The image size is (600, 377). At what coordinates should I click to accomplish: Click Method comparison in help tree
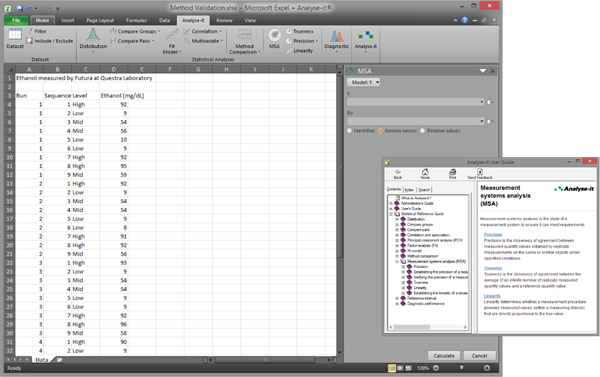pos(422,256)
